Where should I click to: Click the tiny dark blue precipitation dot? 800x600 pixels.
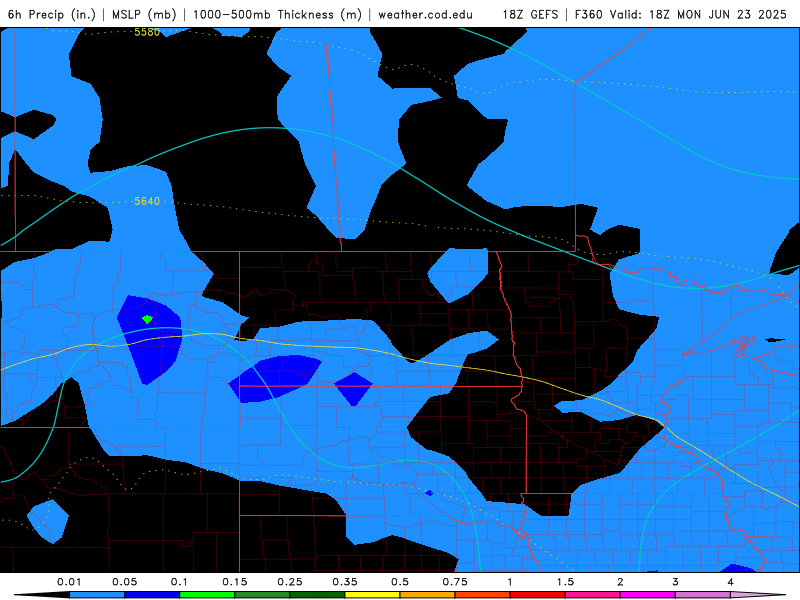click(x=429, y=493)
